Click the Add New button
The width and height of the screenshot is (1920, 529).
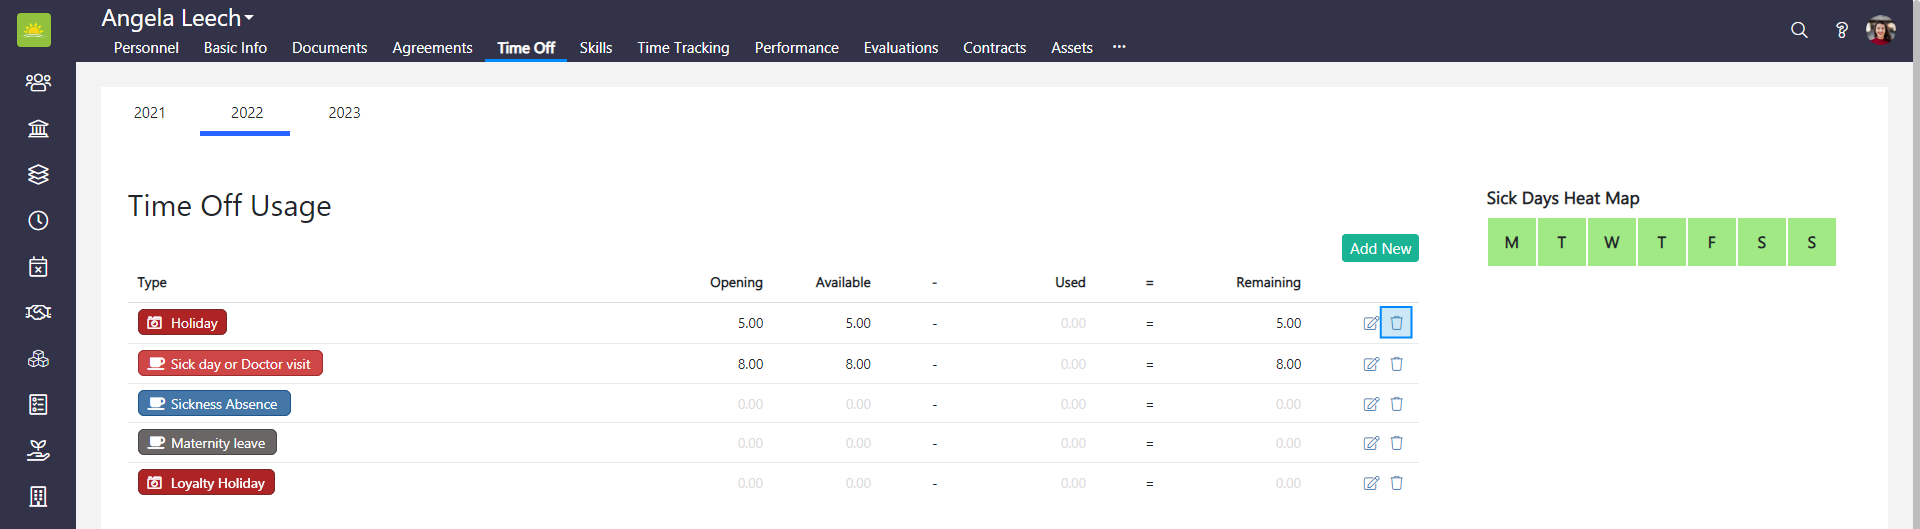[1380, 248]
